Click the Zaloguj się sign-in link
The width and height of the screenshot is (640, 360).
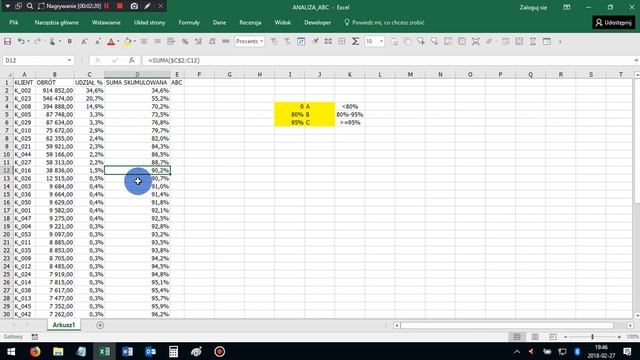(x=533, y=7)
